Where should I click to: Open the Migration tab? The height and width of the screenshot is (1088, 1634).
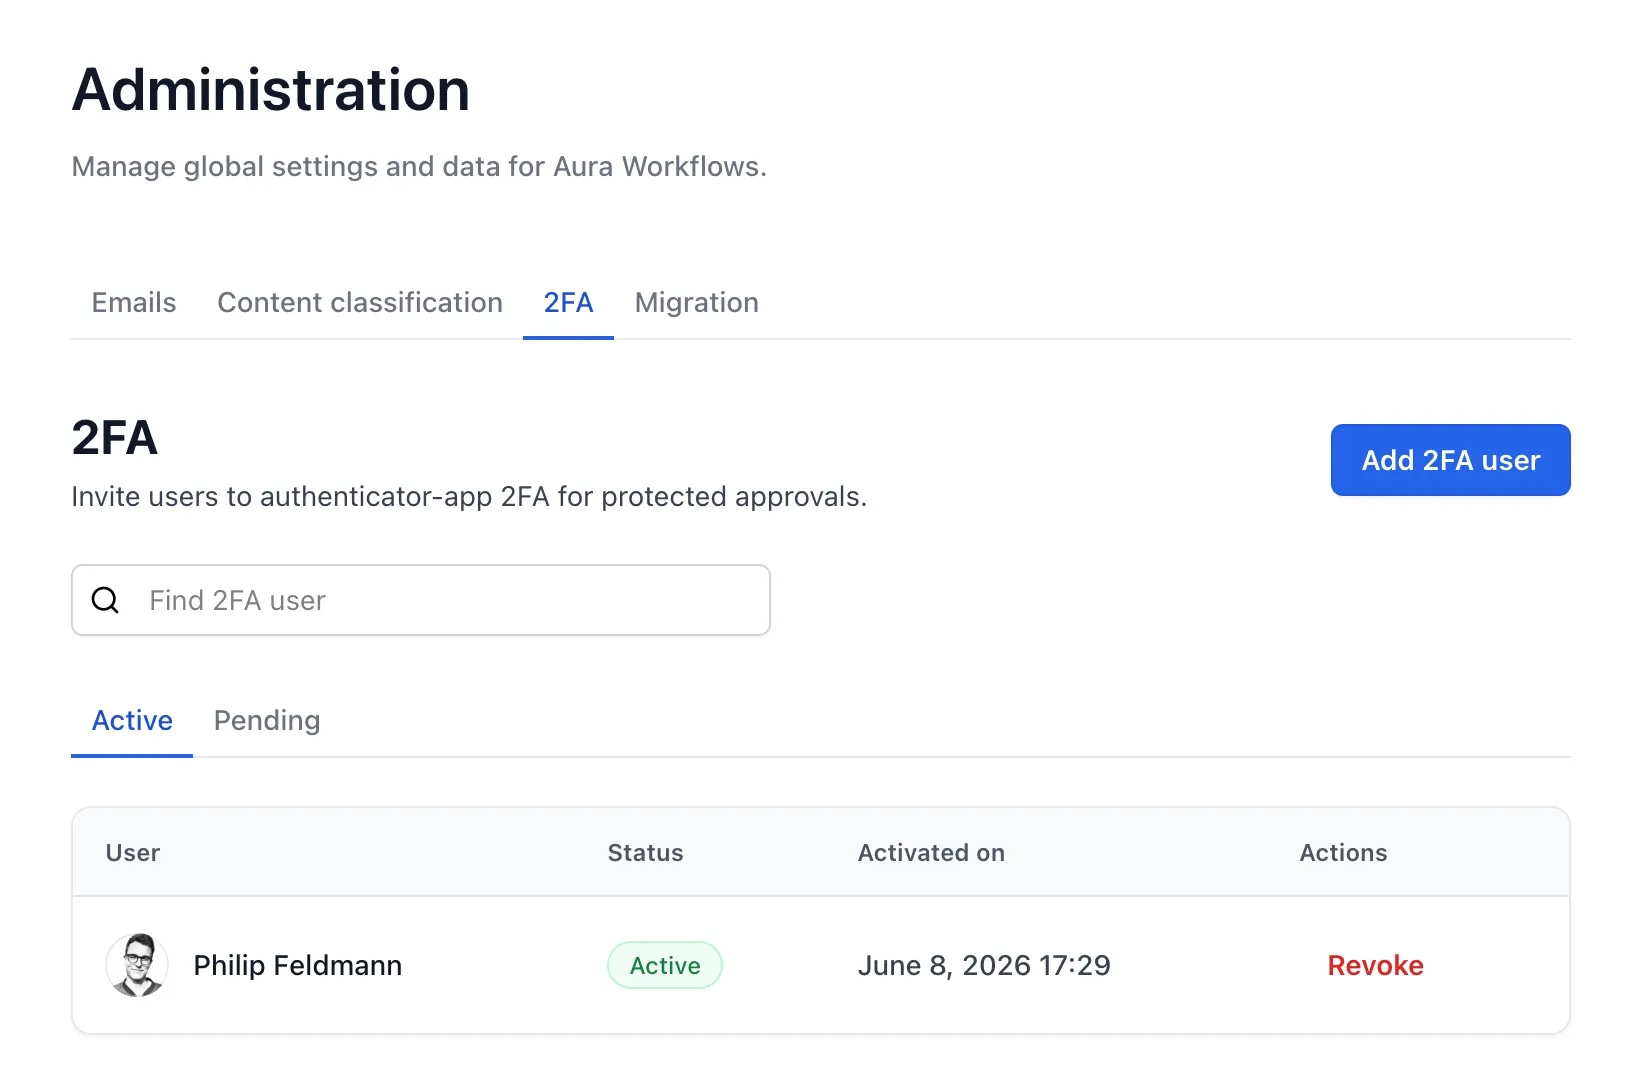696,303
